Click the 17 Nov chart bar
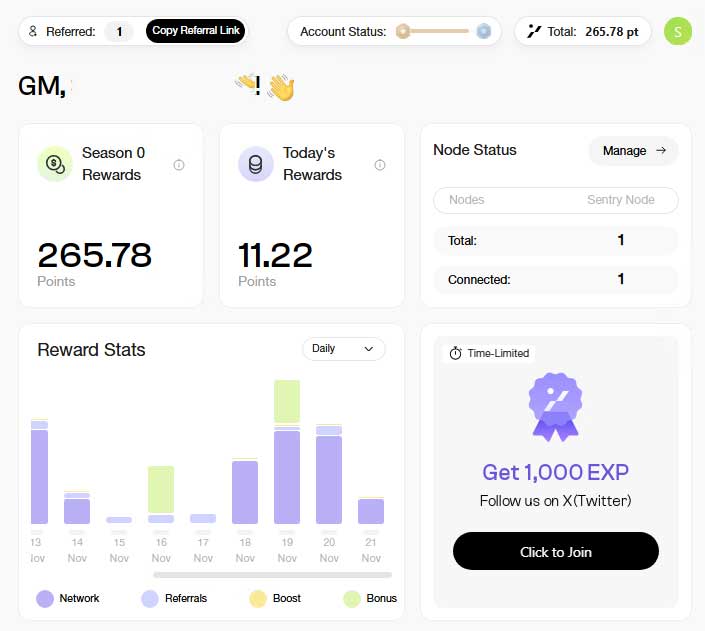The height and width of the screenshot is (631, 705). [x=203, y=519]
